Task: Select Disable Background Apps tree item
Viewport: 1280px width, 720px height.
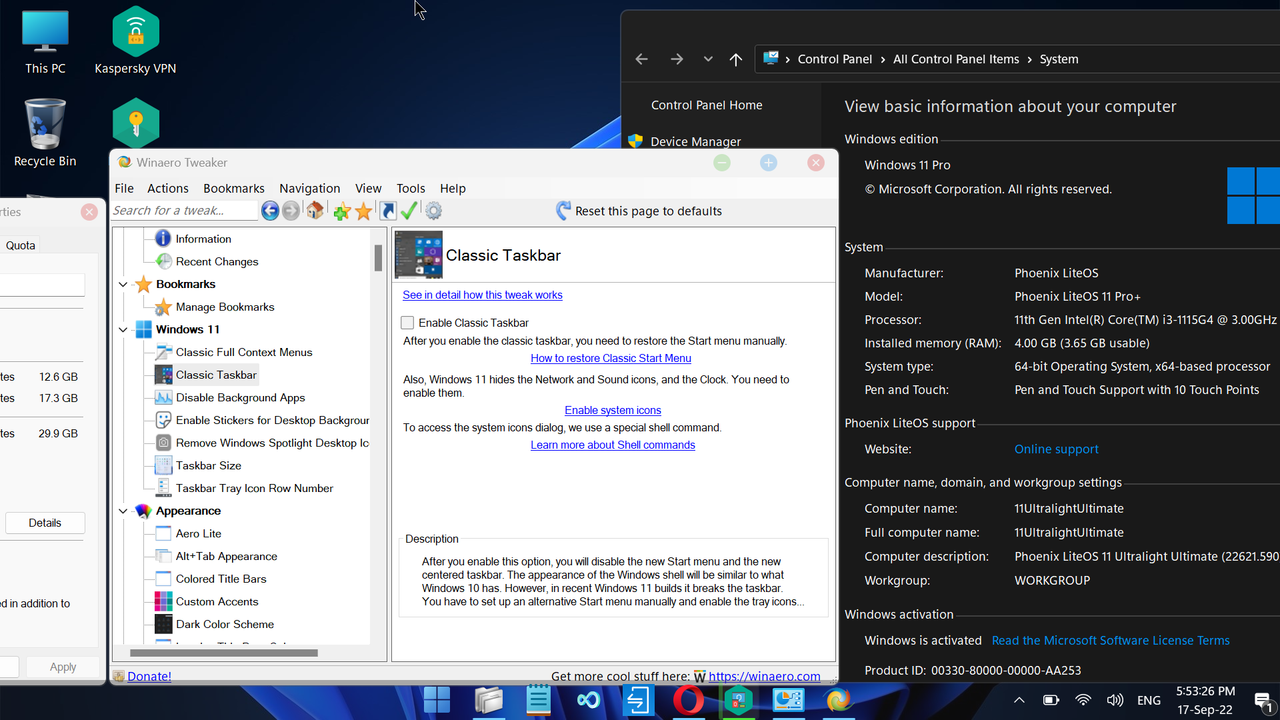Action: pos(240,398)
